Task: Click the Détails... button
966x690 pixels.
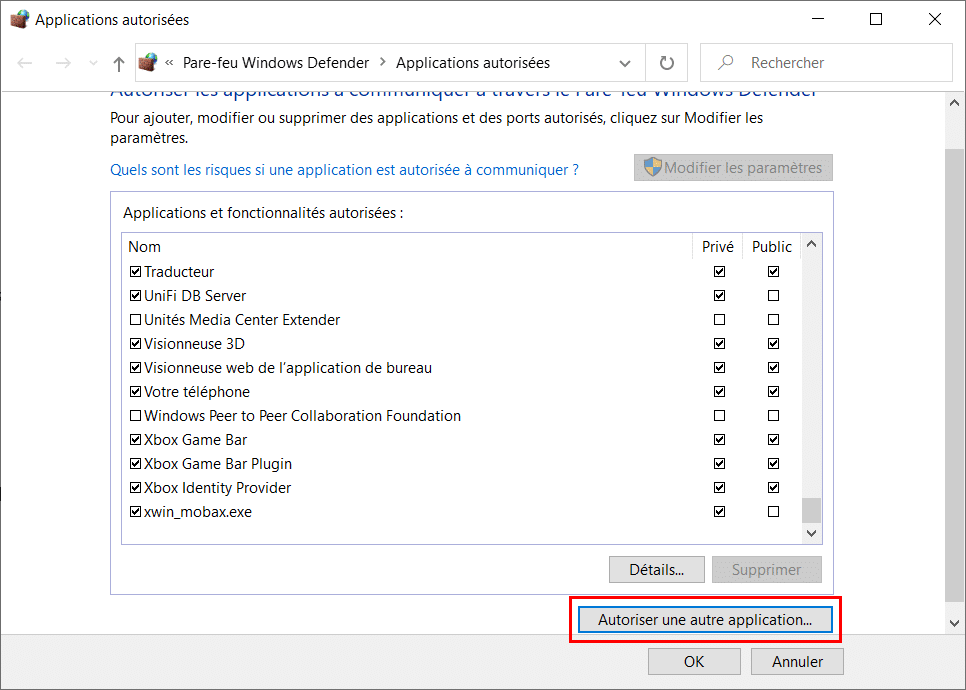Action: [x=657, y=570]
